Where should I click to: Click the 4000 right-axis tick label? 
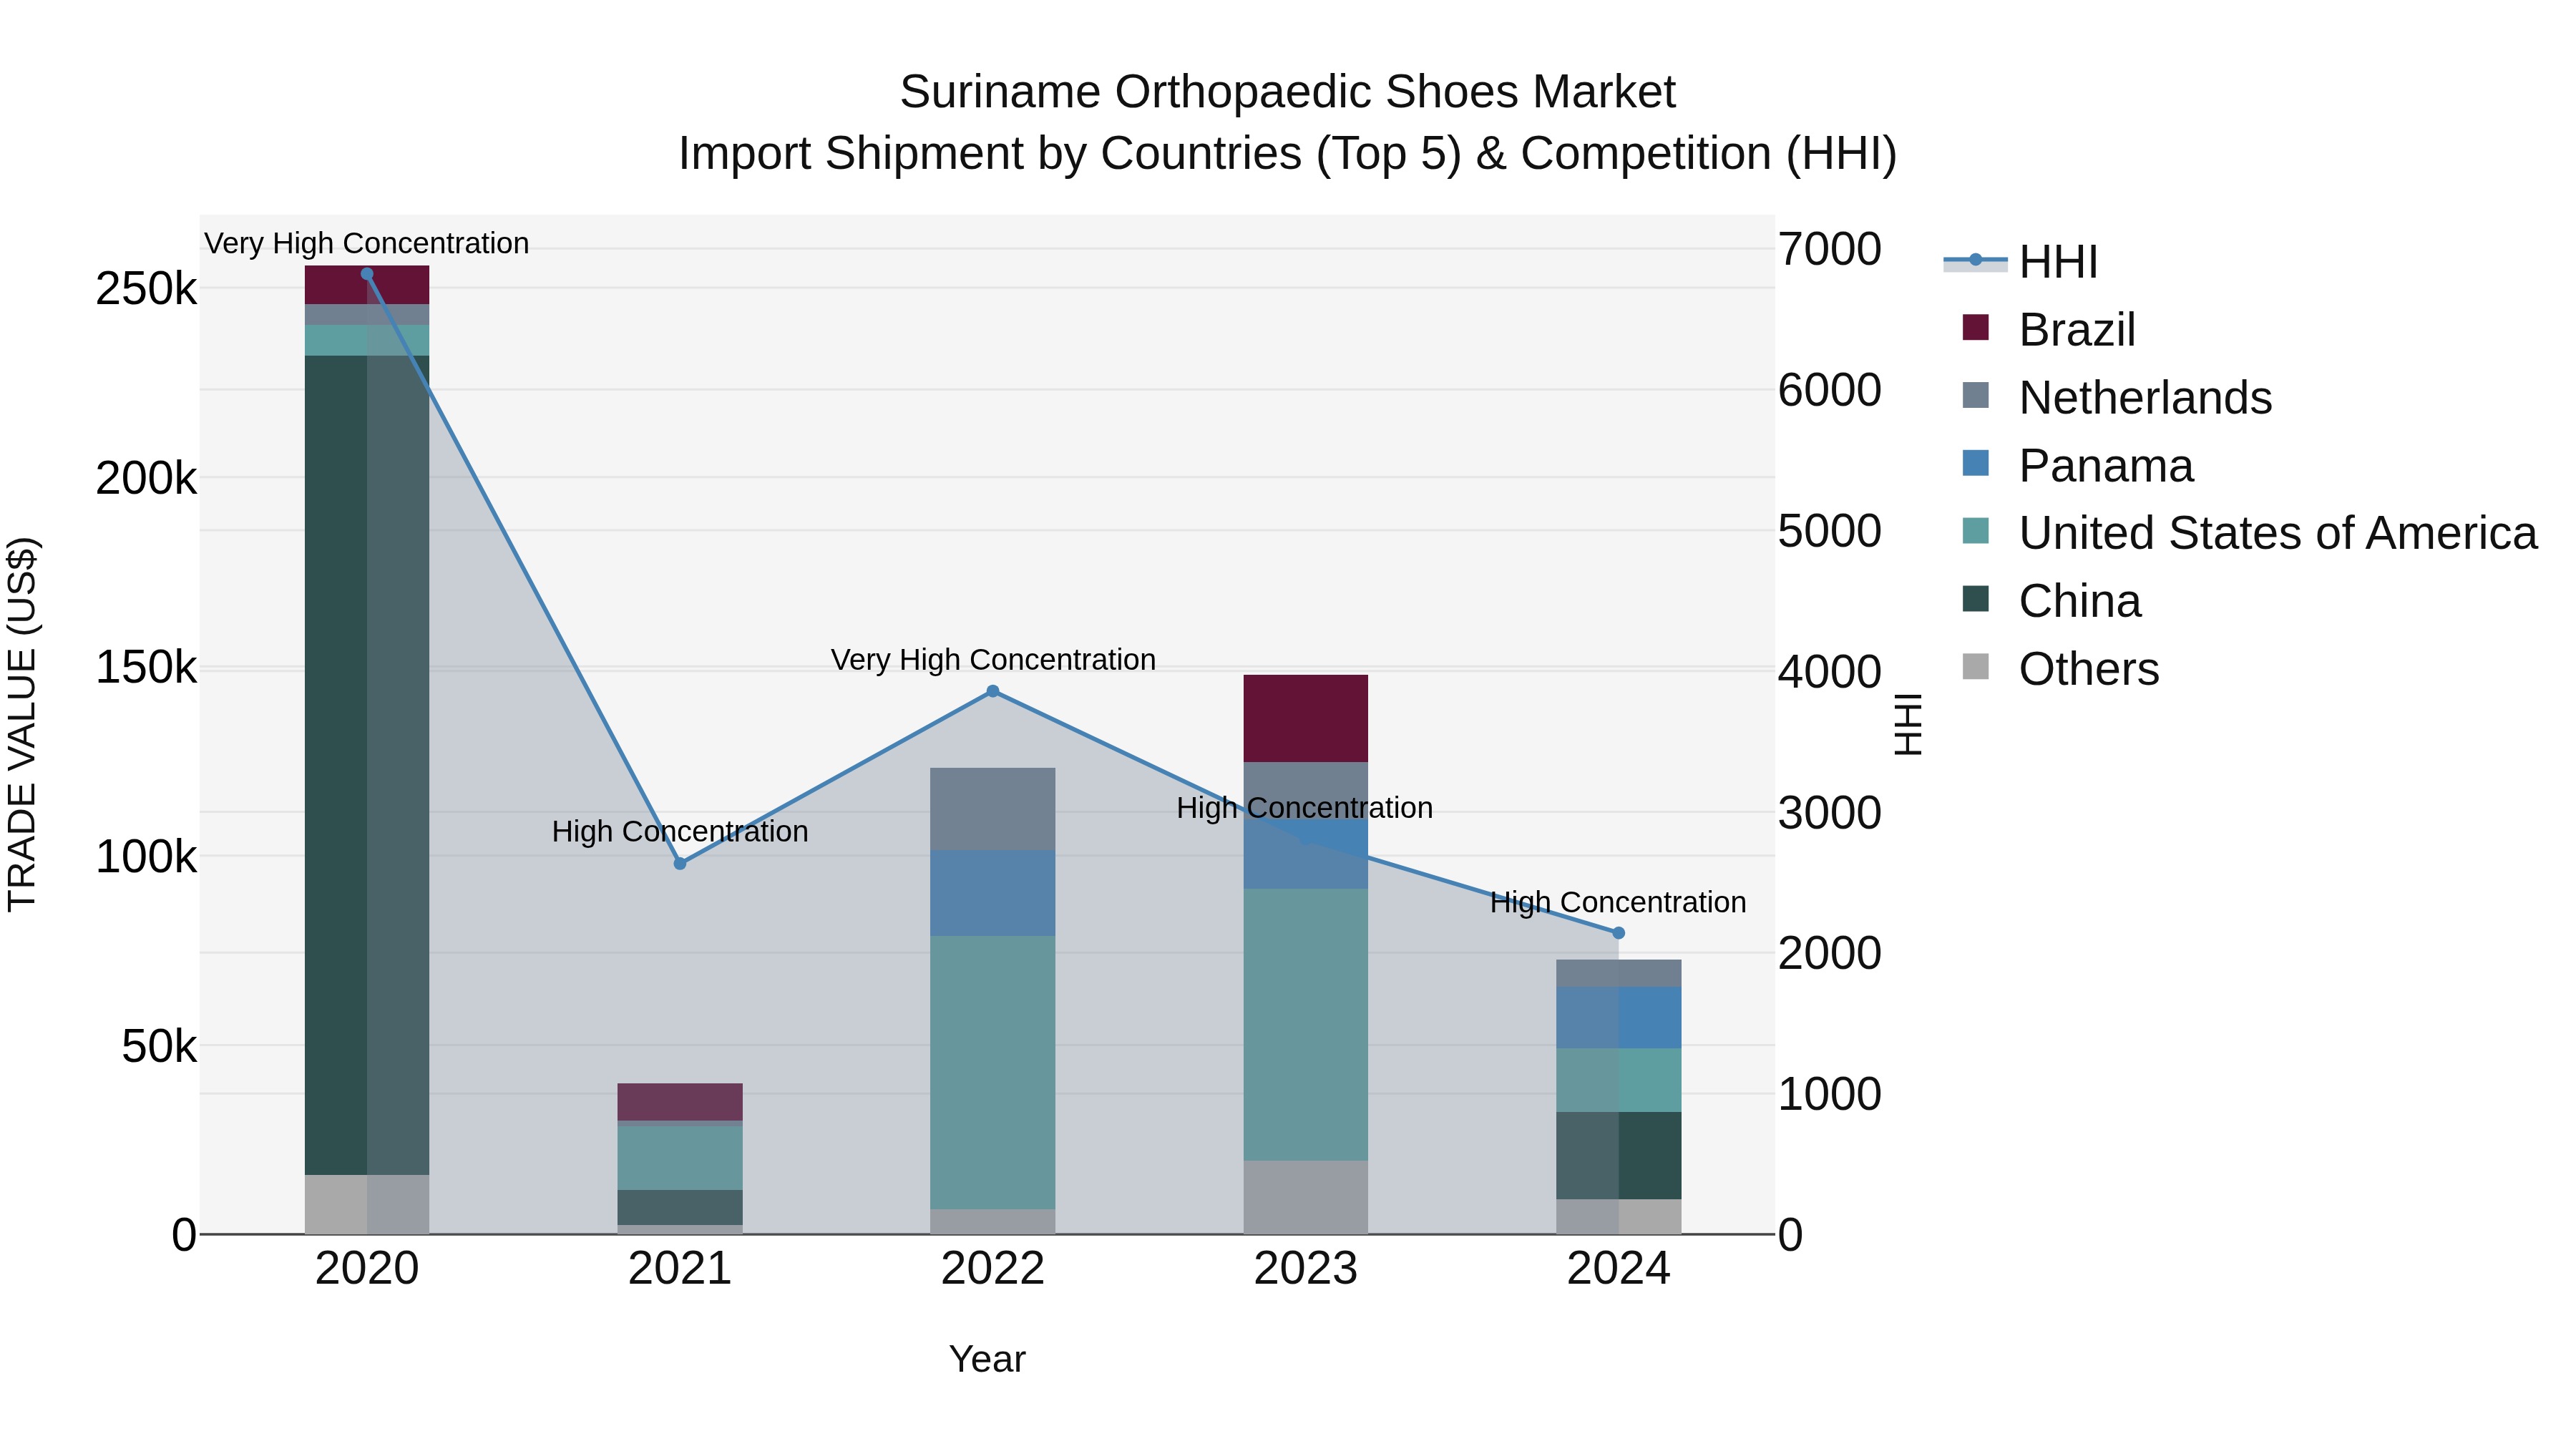[1830, 671]
